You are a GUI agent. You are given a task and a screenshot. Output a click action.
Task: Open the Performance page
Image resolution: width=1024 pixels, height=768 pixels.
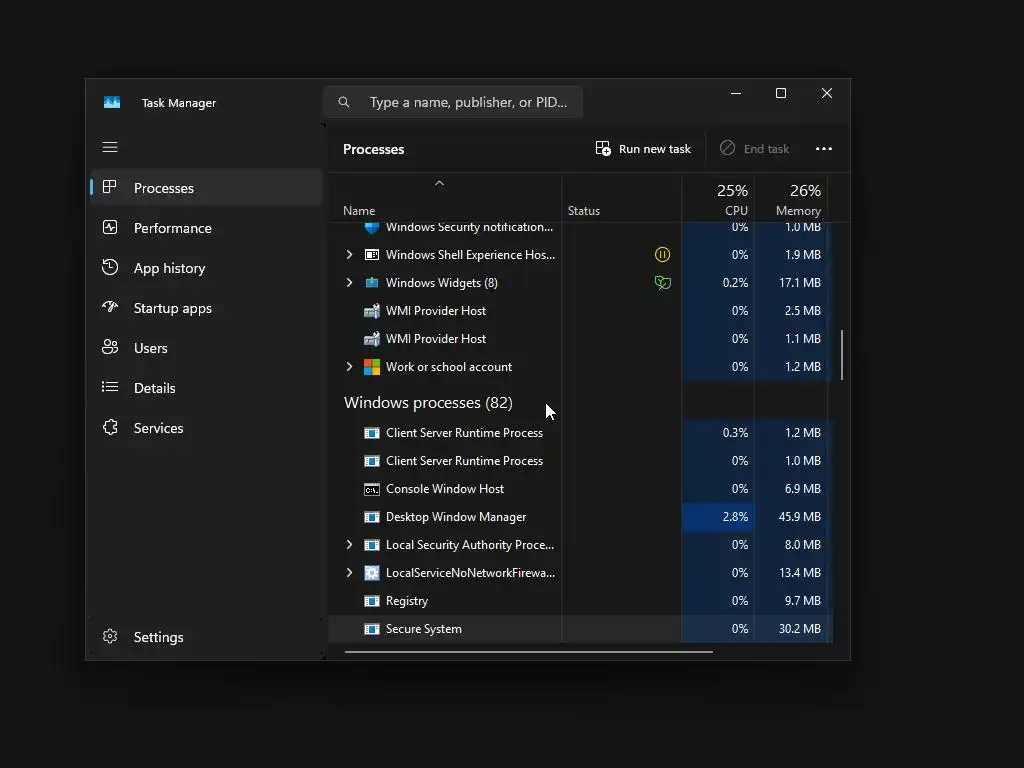(206, 227)
